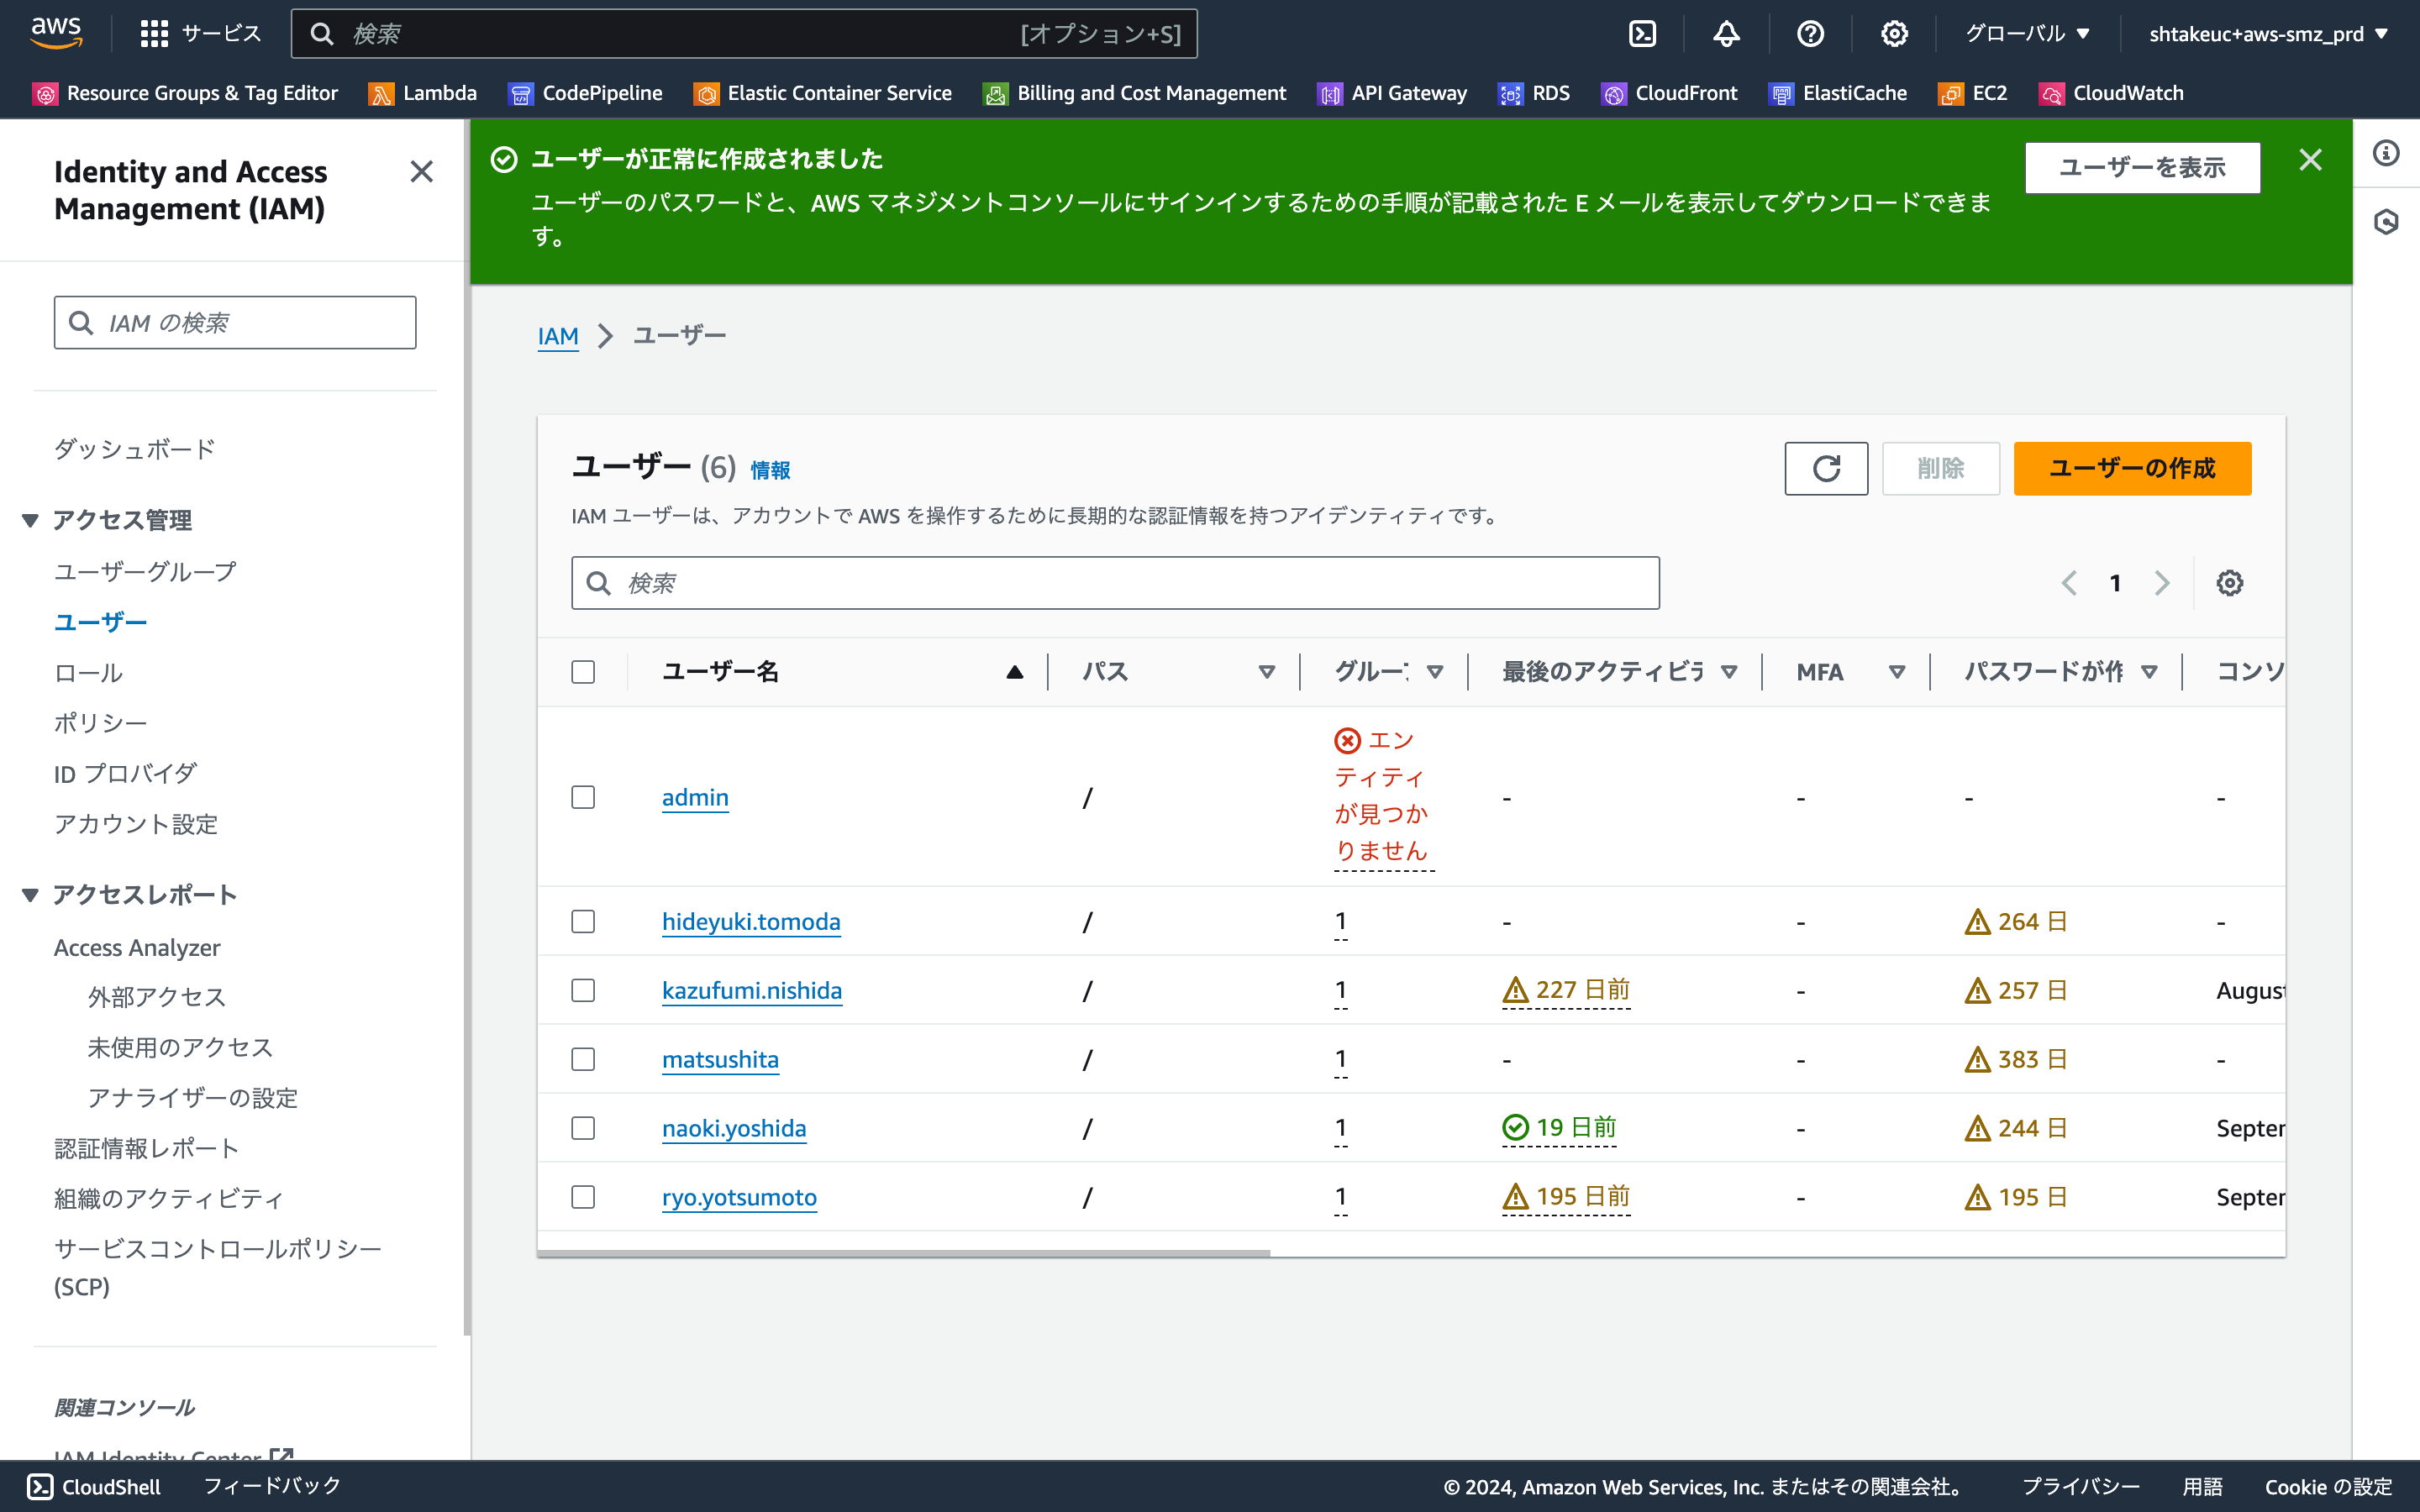Viewport: 2420px width, 1512px height.
Task: Go to the next users page arrow
Action: click(2162, 583)
